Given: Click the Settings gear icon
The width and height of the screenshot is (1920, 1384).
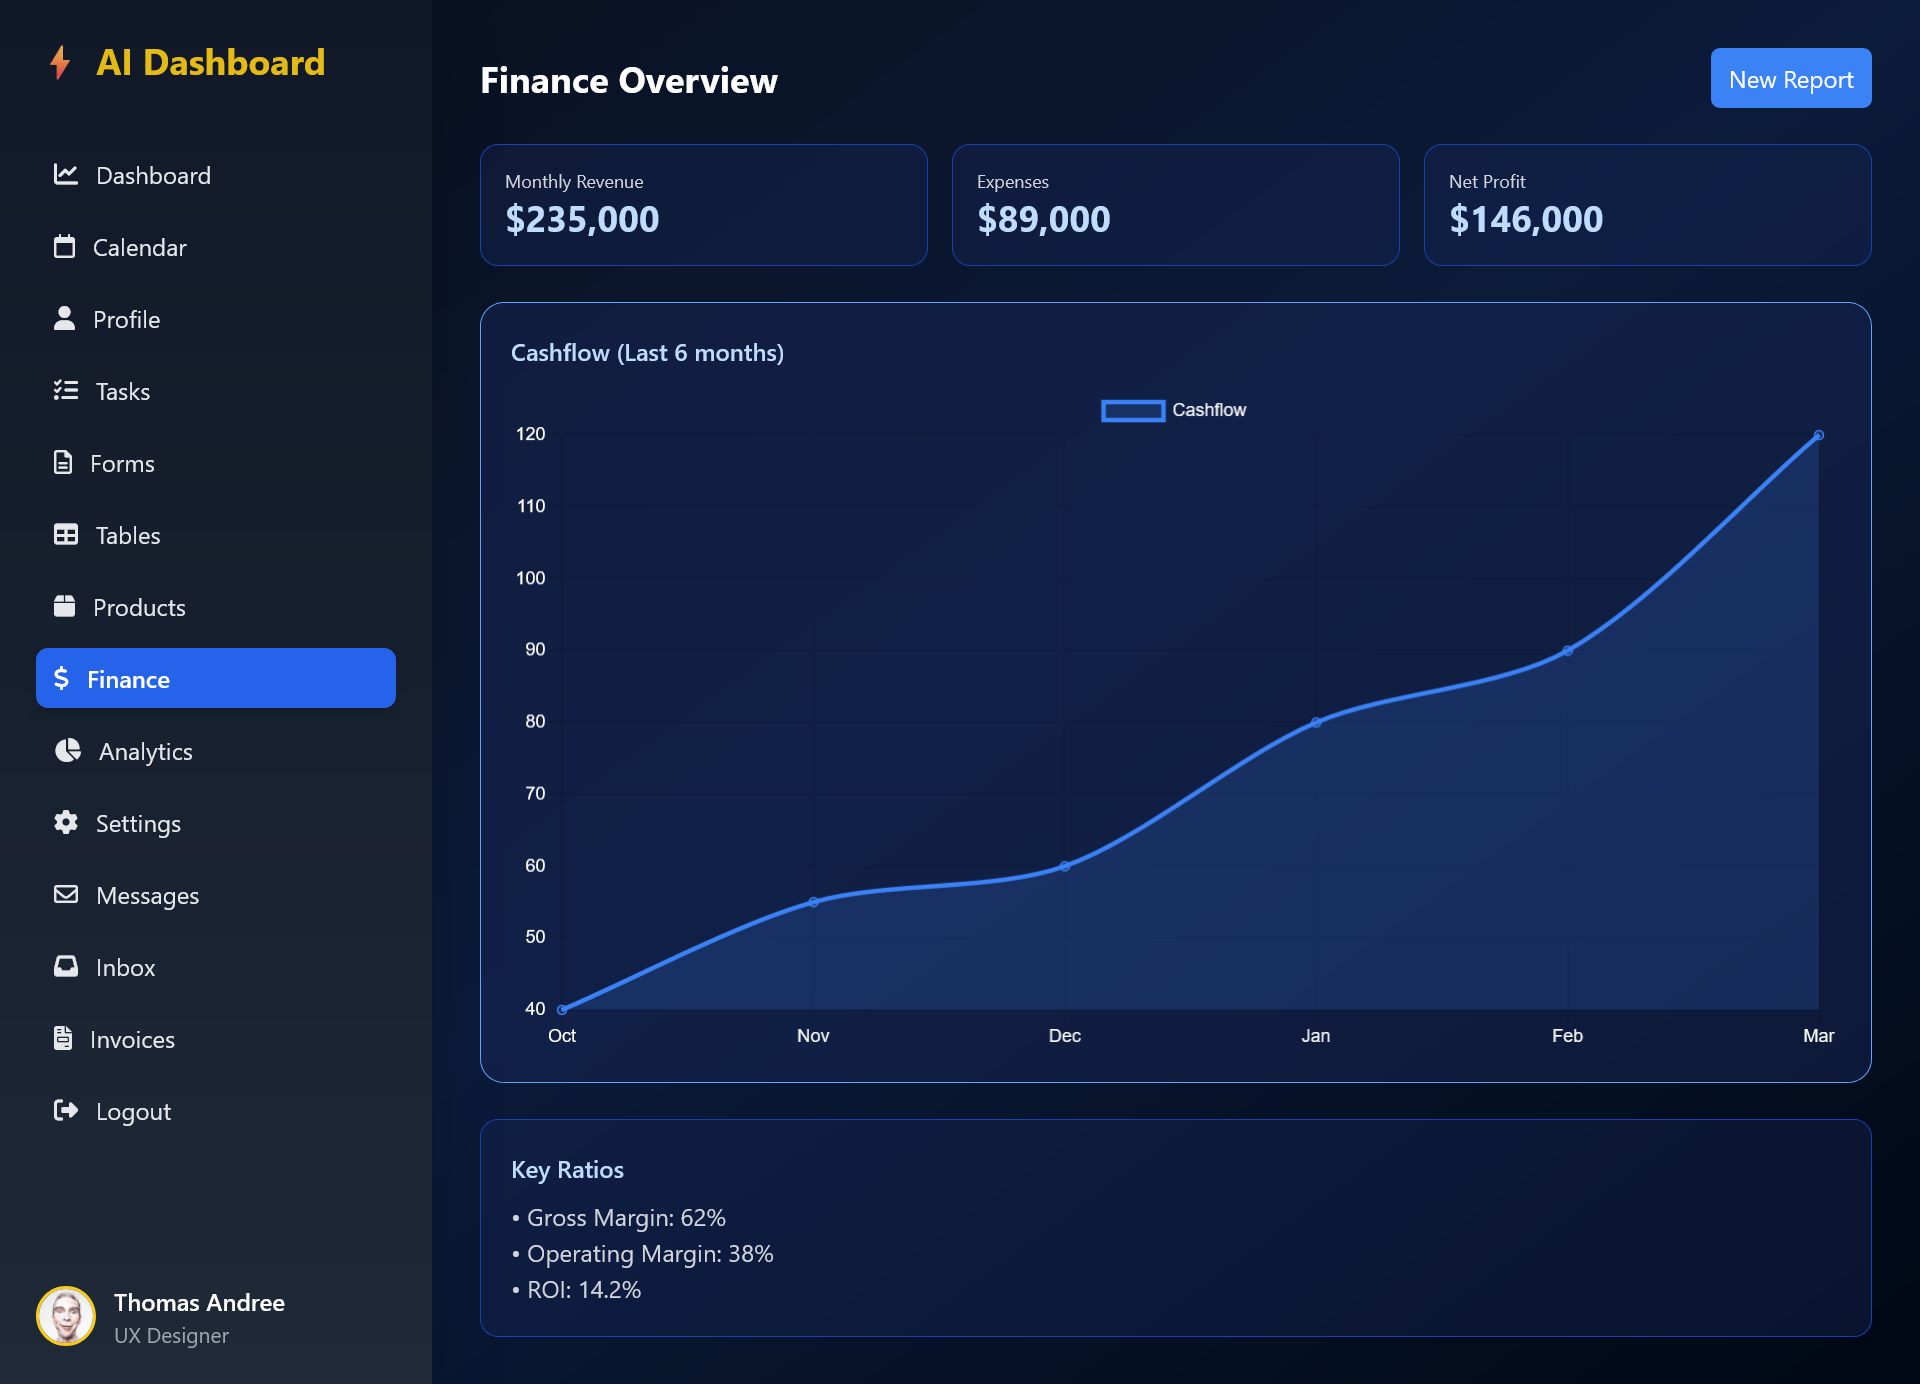Looking at the screenshot, I should [66, 822].
